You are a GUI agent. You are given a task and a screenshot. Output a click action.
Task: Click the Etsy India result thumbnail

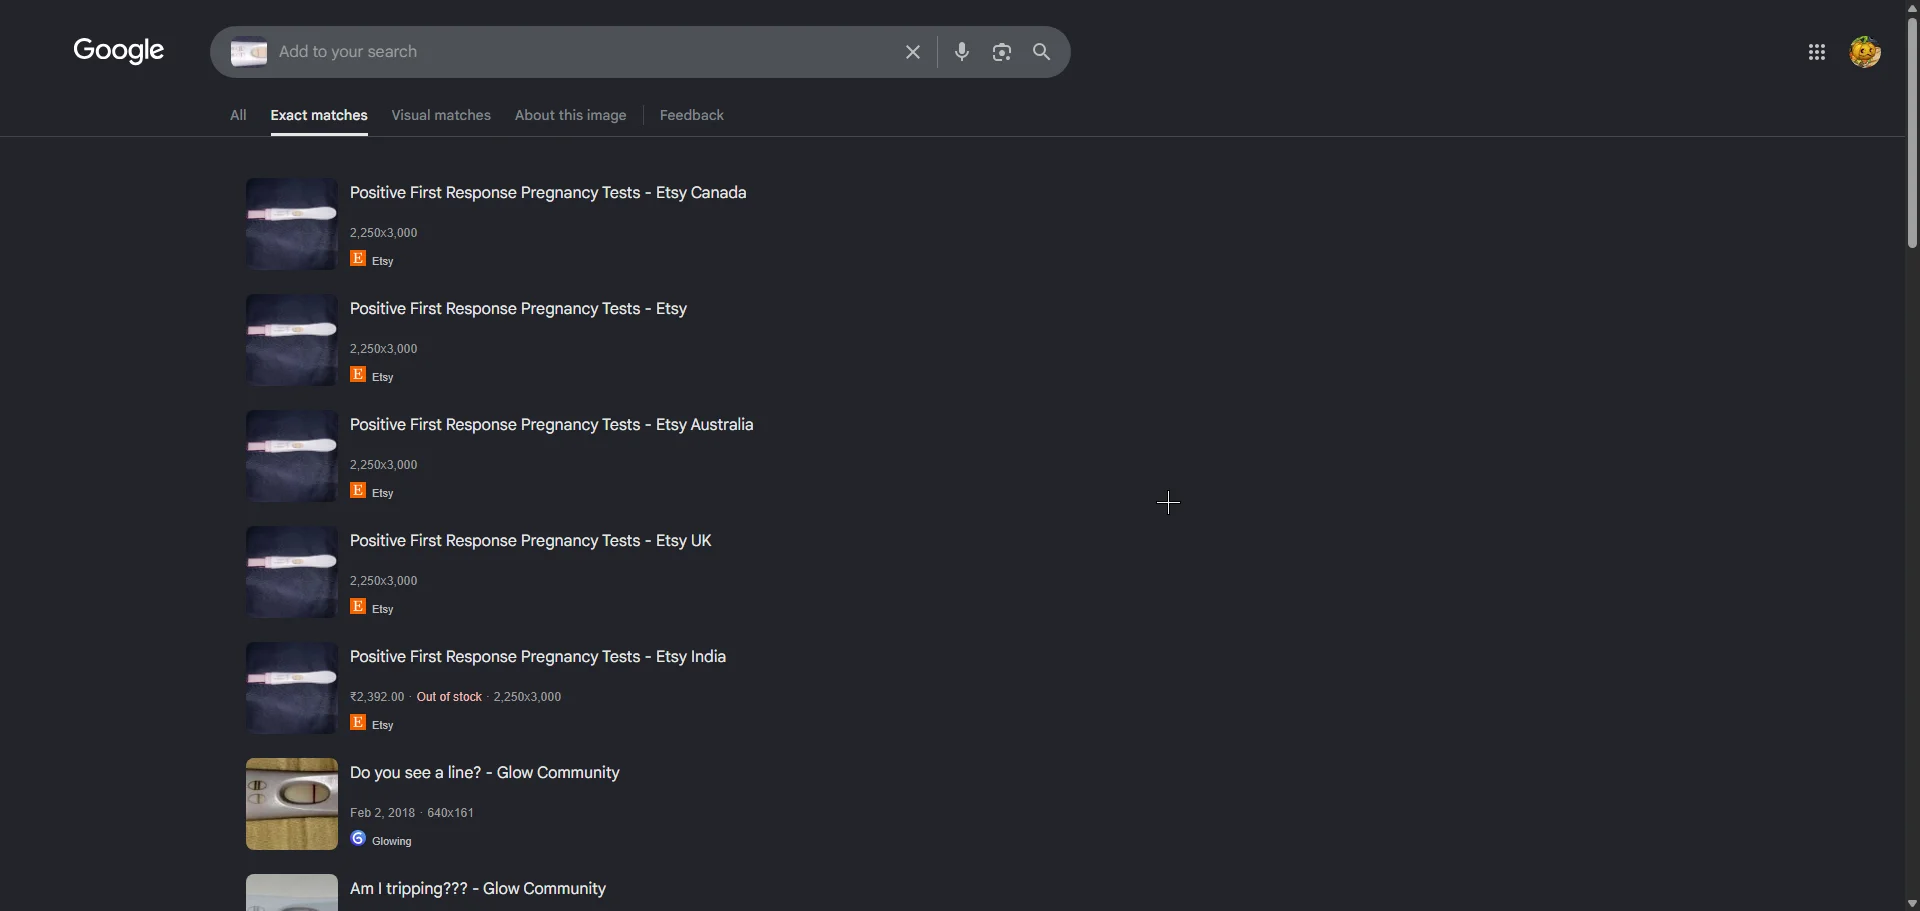coord(292,688)
